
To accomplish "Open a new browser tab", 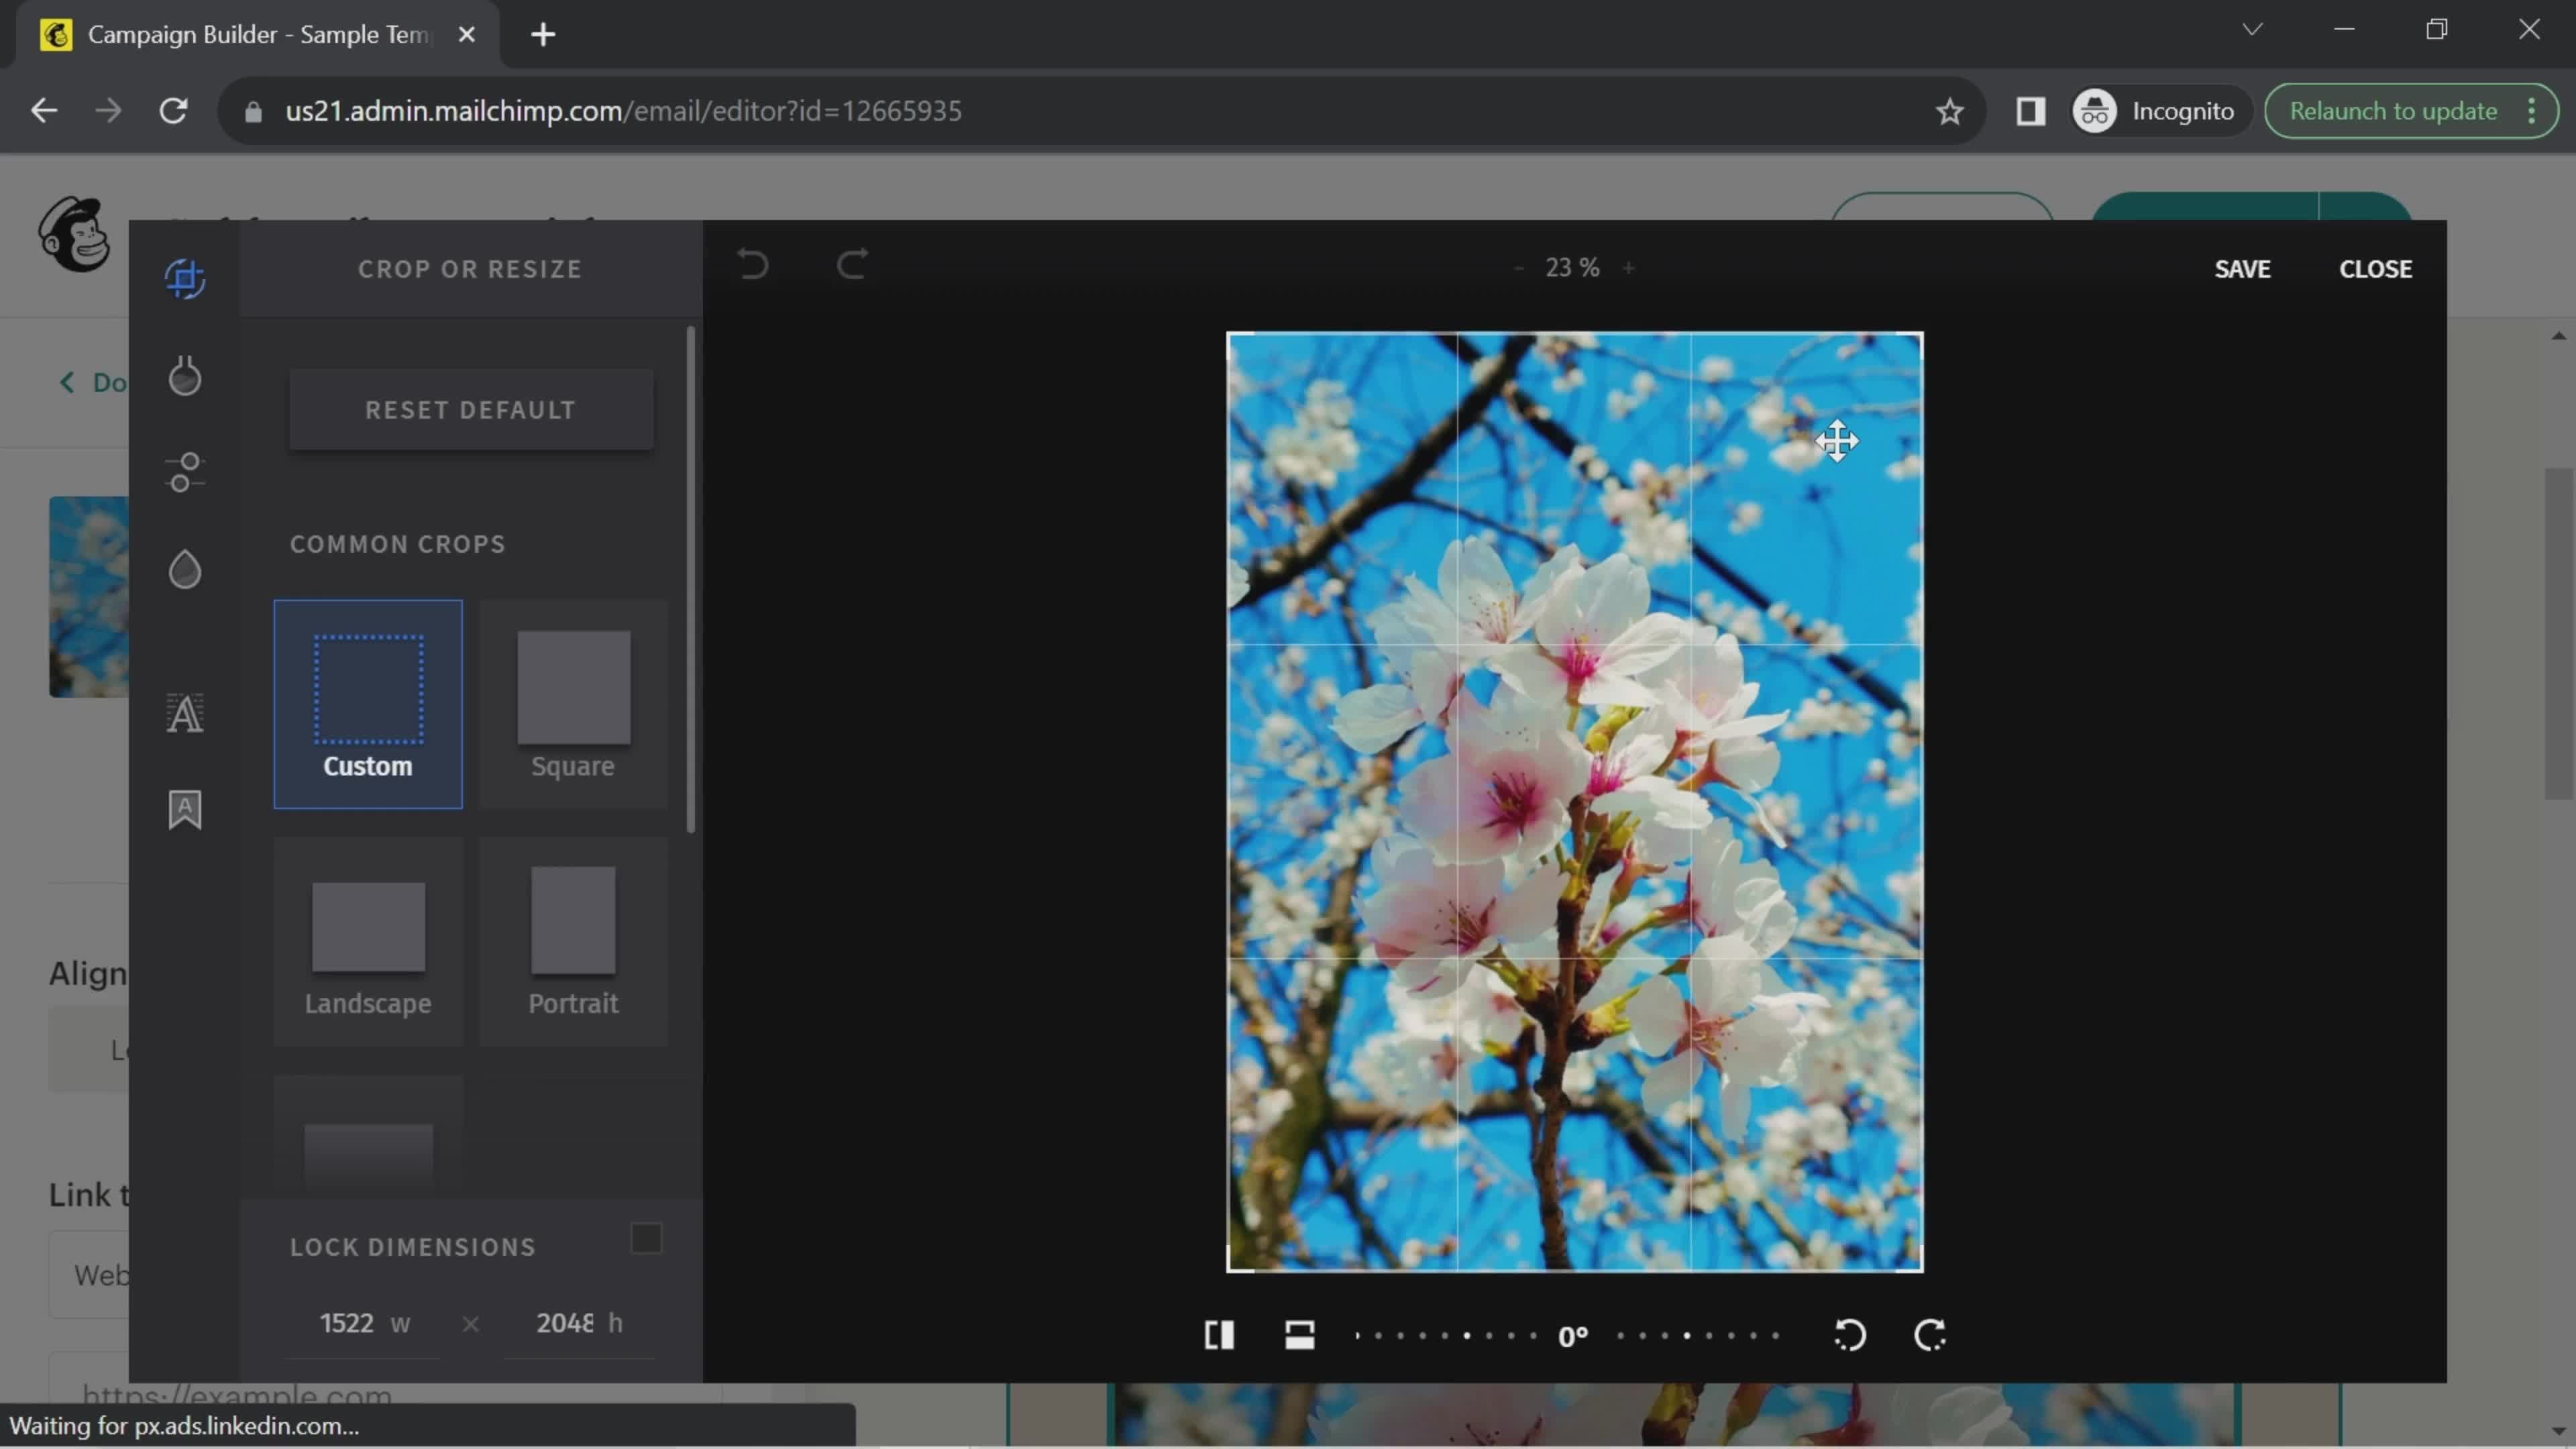I will pos(543,35).
